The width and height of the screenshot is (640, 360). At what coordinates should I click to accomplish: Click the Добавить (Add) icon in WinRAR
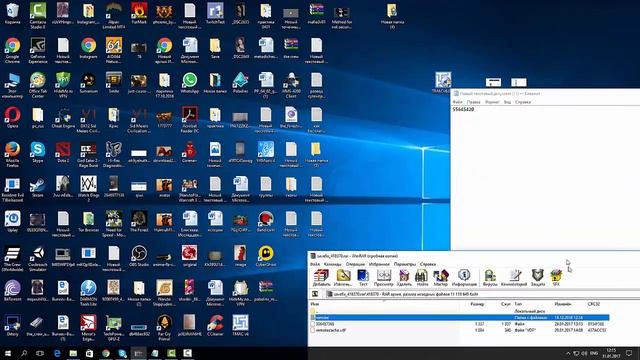point(321,278)
